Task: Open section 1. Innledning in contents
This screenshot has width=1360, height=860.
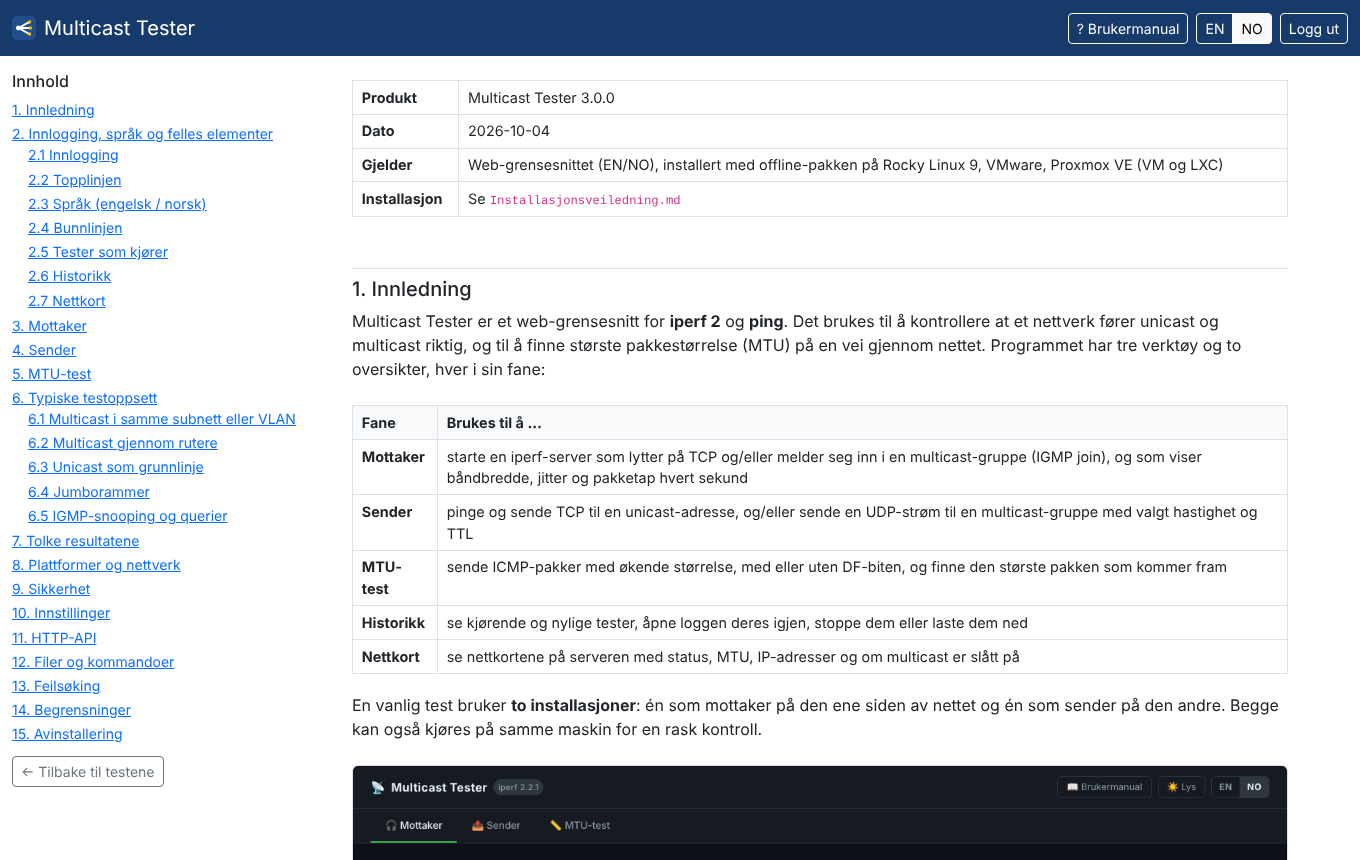Action: (x=53, y=110)
